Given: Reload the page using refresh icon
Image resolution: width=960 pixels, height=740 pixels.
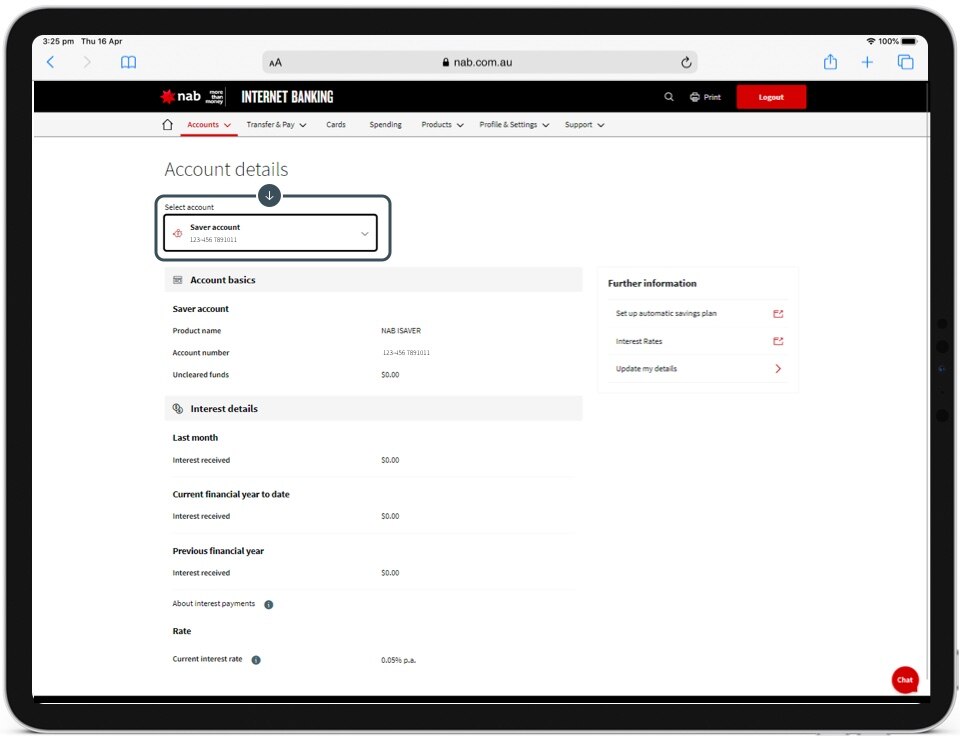Looking at the screenshot, I should 686,62.
